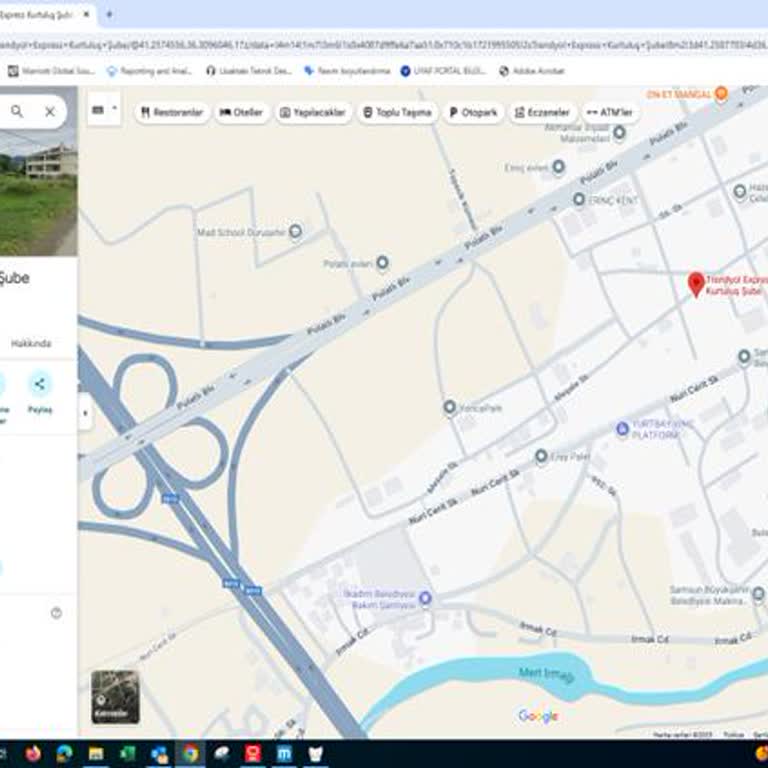Viewport: 768px width, 768px height.
Task: Click the search magnifier icon in Maps
Action: click(17, 112)
